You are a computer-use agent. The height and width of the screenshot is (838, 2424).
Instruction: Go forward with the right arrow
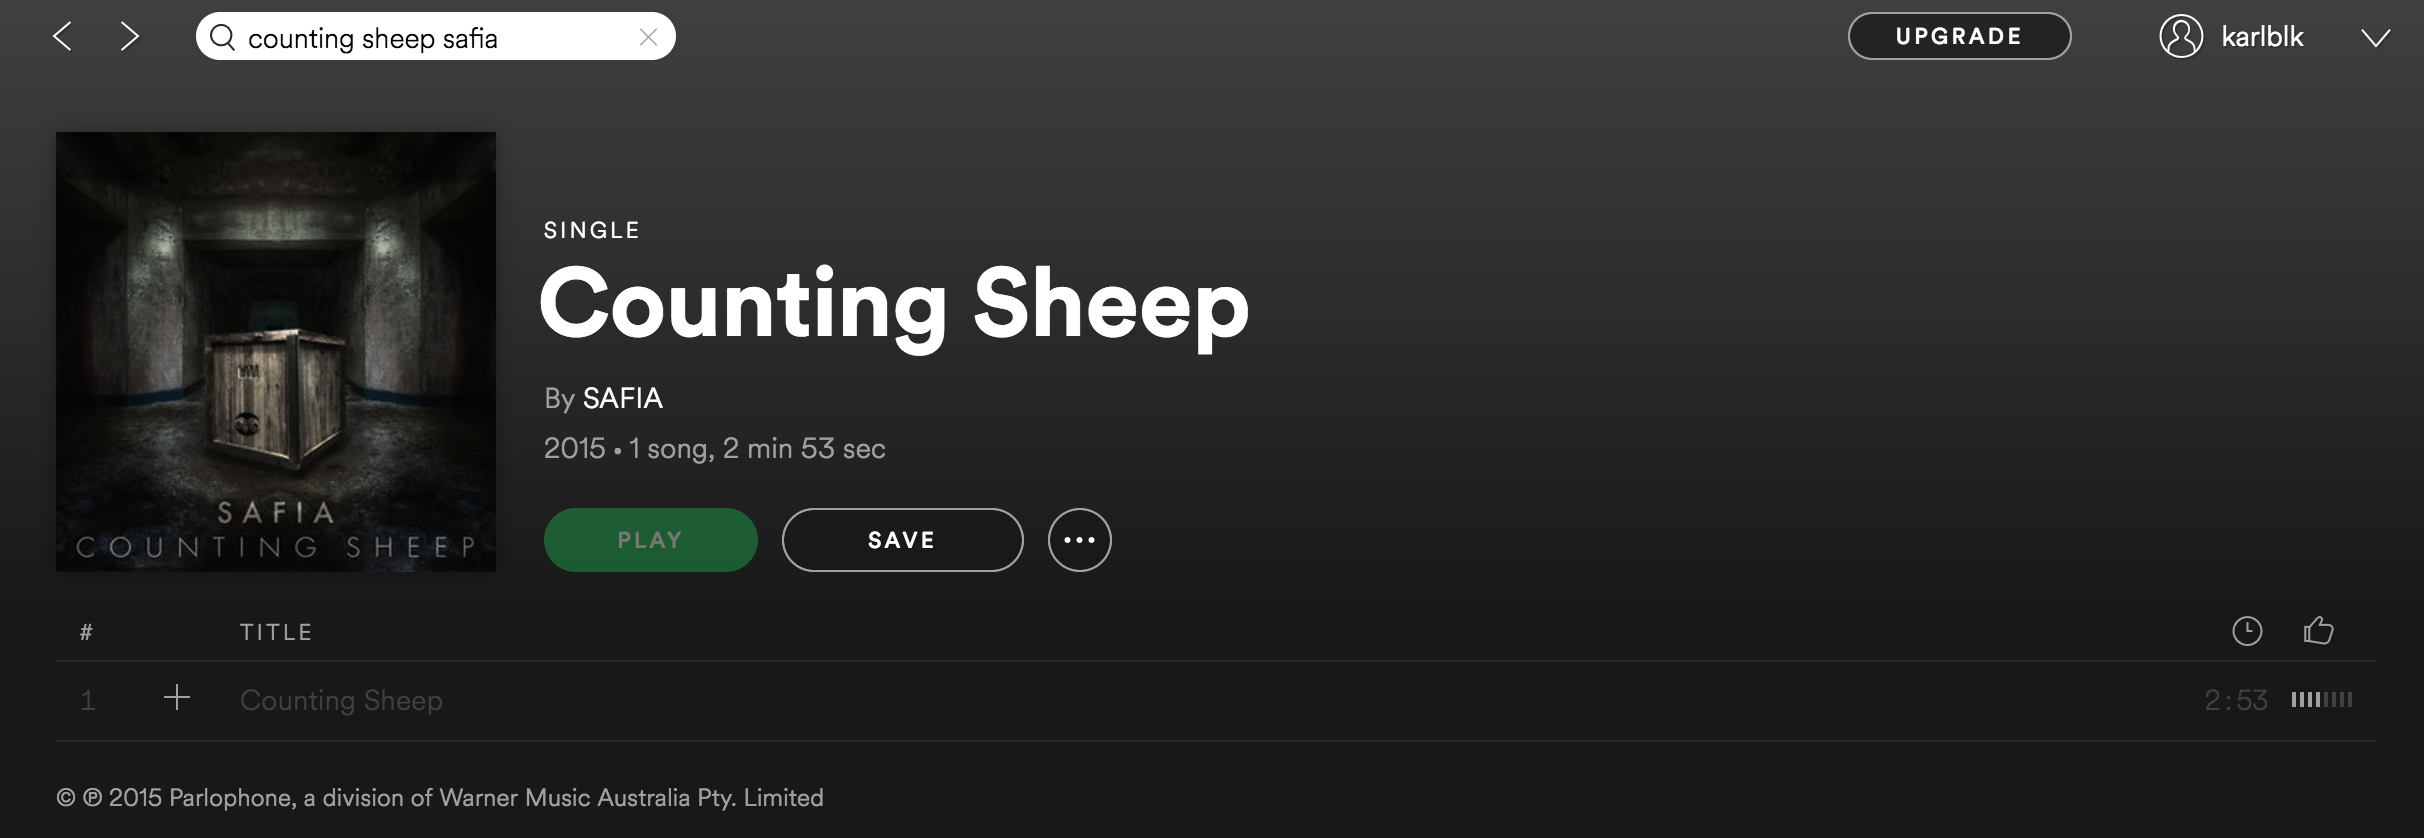point(129,38)
